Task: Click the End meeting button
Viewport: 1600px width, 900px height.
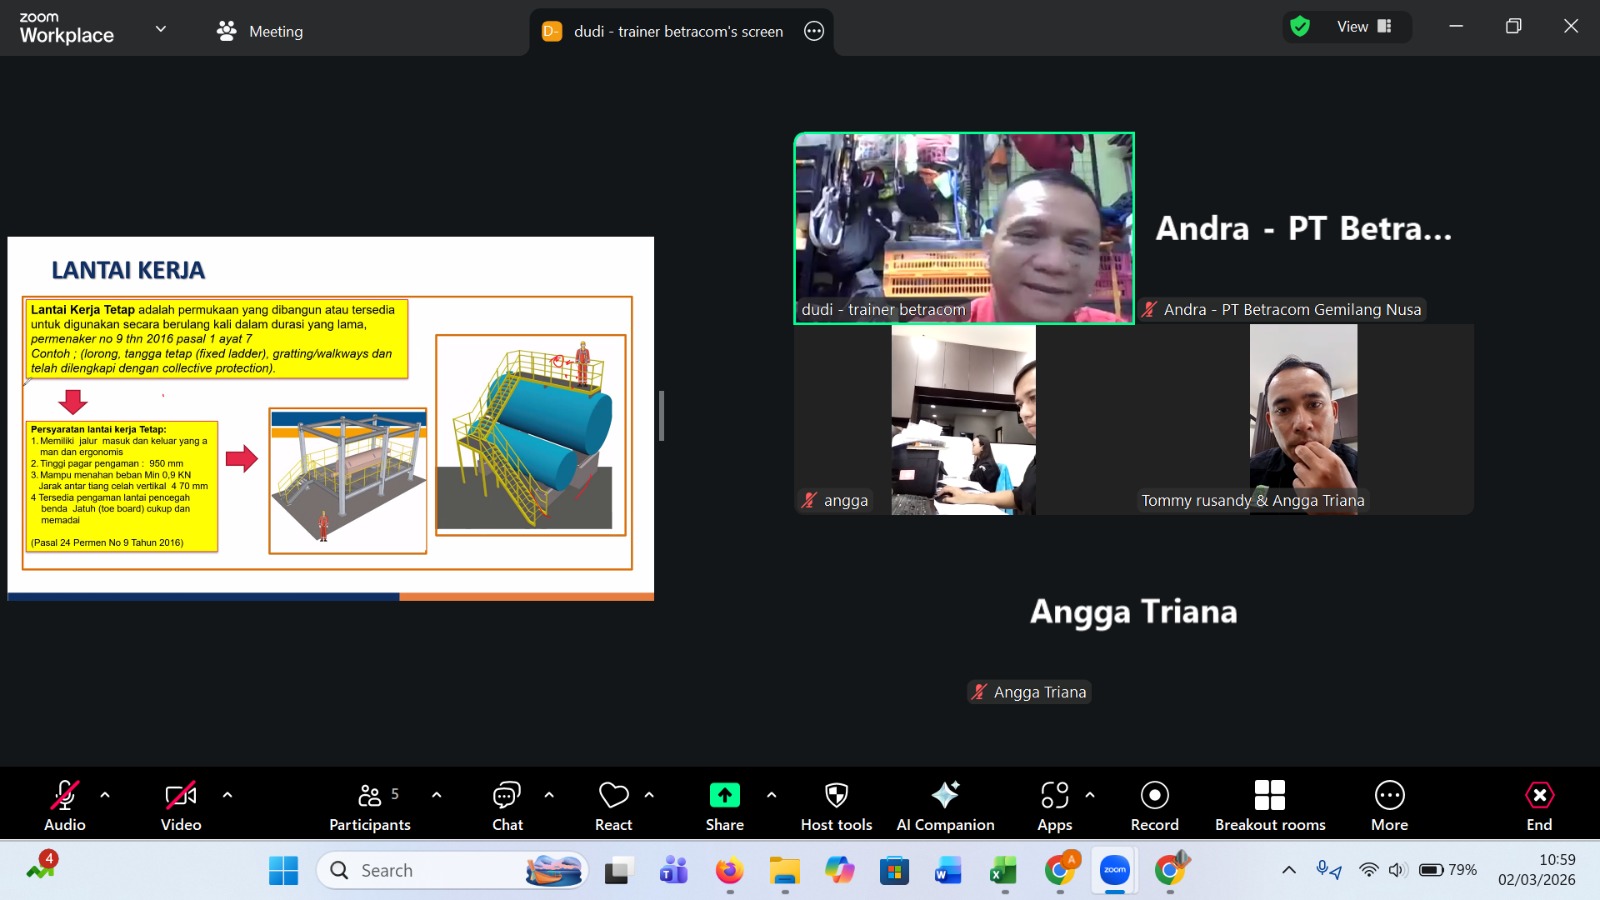Action: tap(1539, 805)
